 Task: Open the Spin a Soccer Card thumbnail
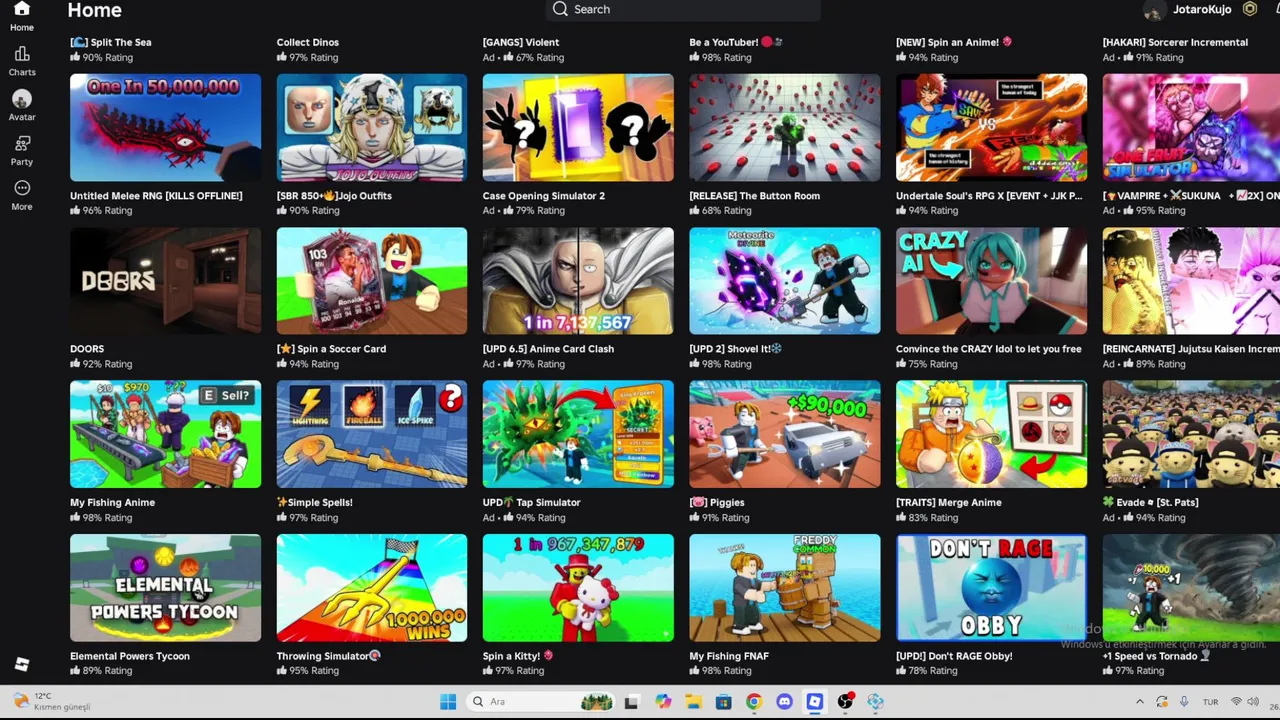pyautogui.click(x=372, y=281)
